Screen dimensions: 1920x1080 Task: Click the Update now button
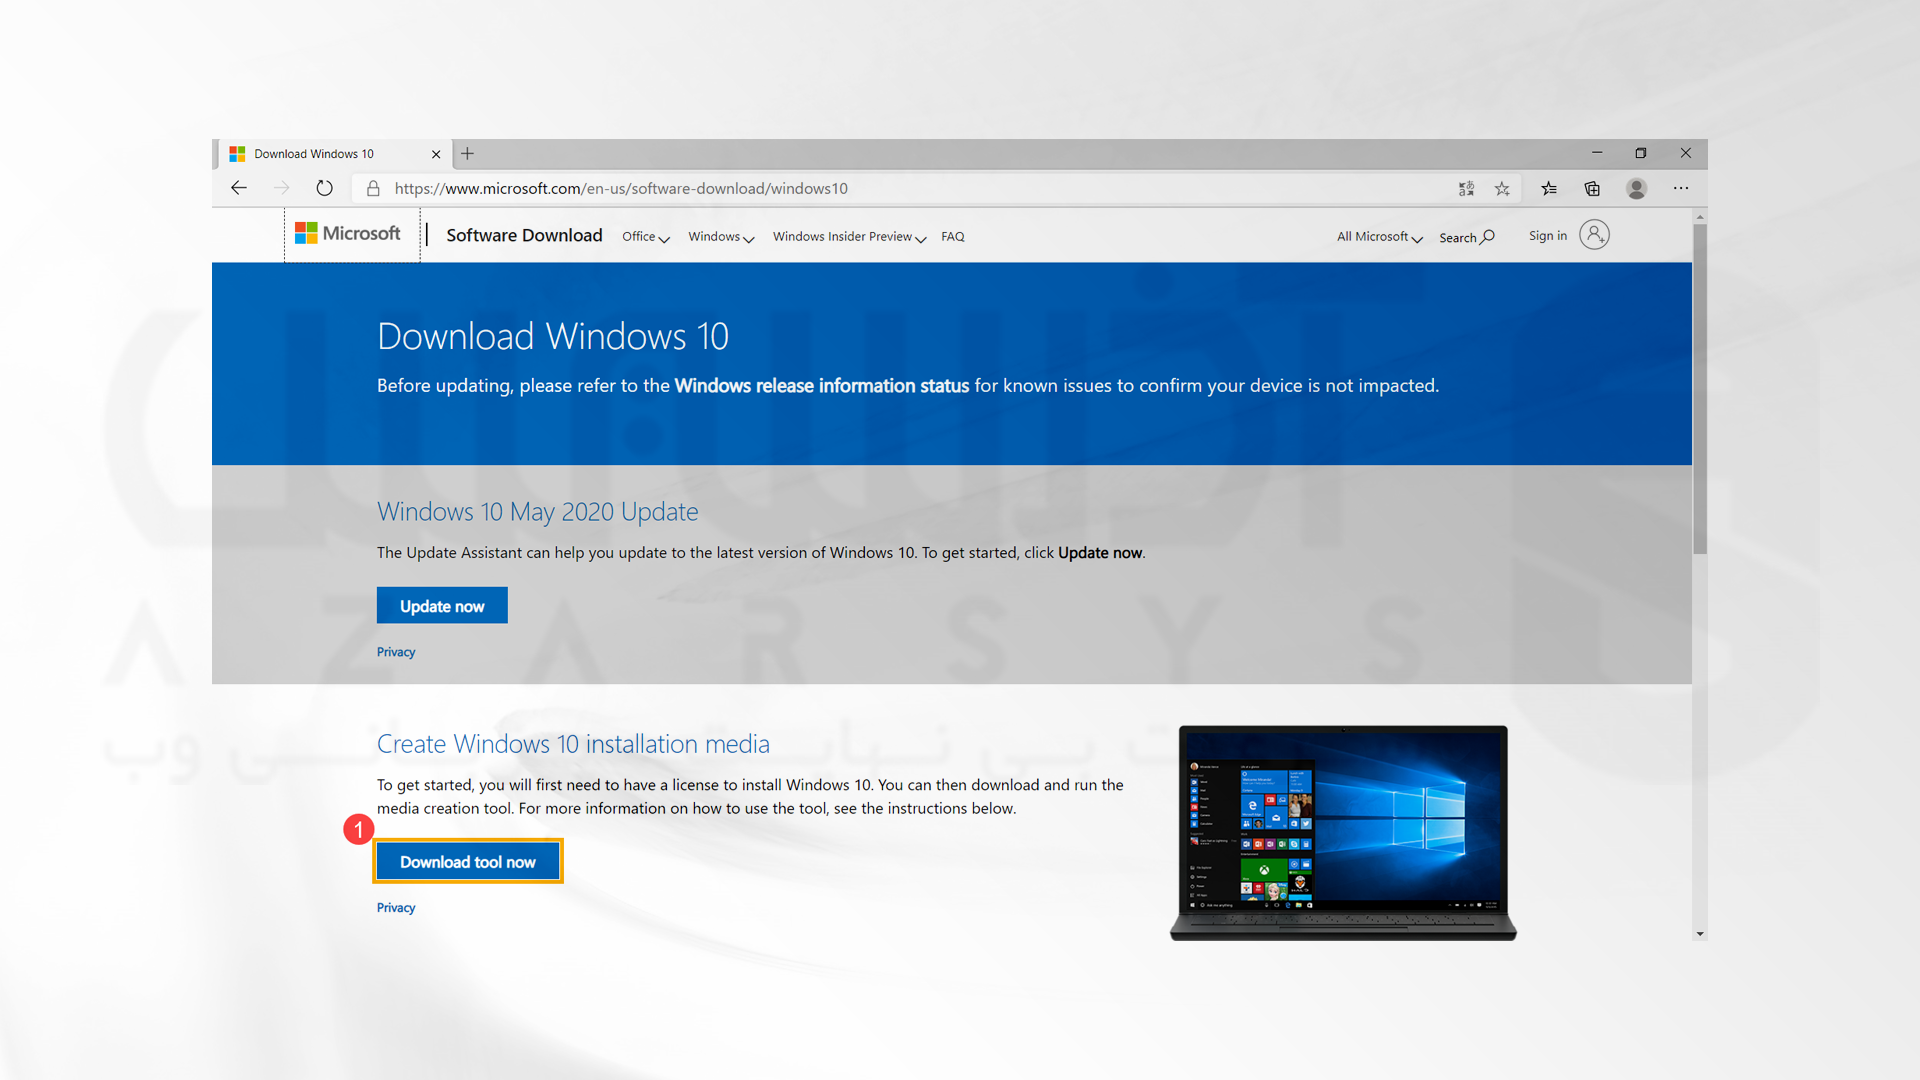[442, 606]
